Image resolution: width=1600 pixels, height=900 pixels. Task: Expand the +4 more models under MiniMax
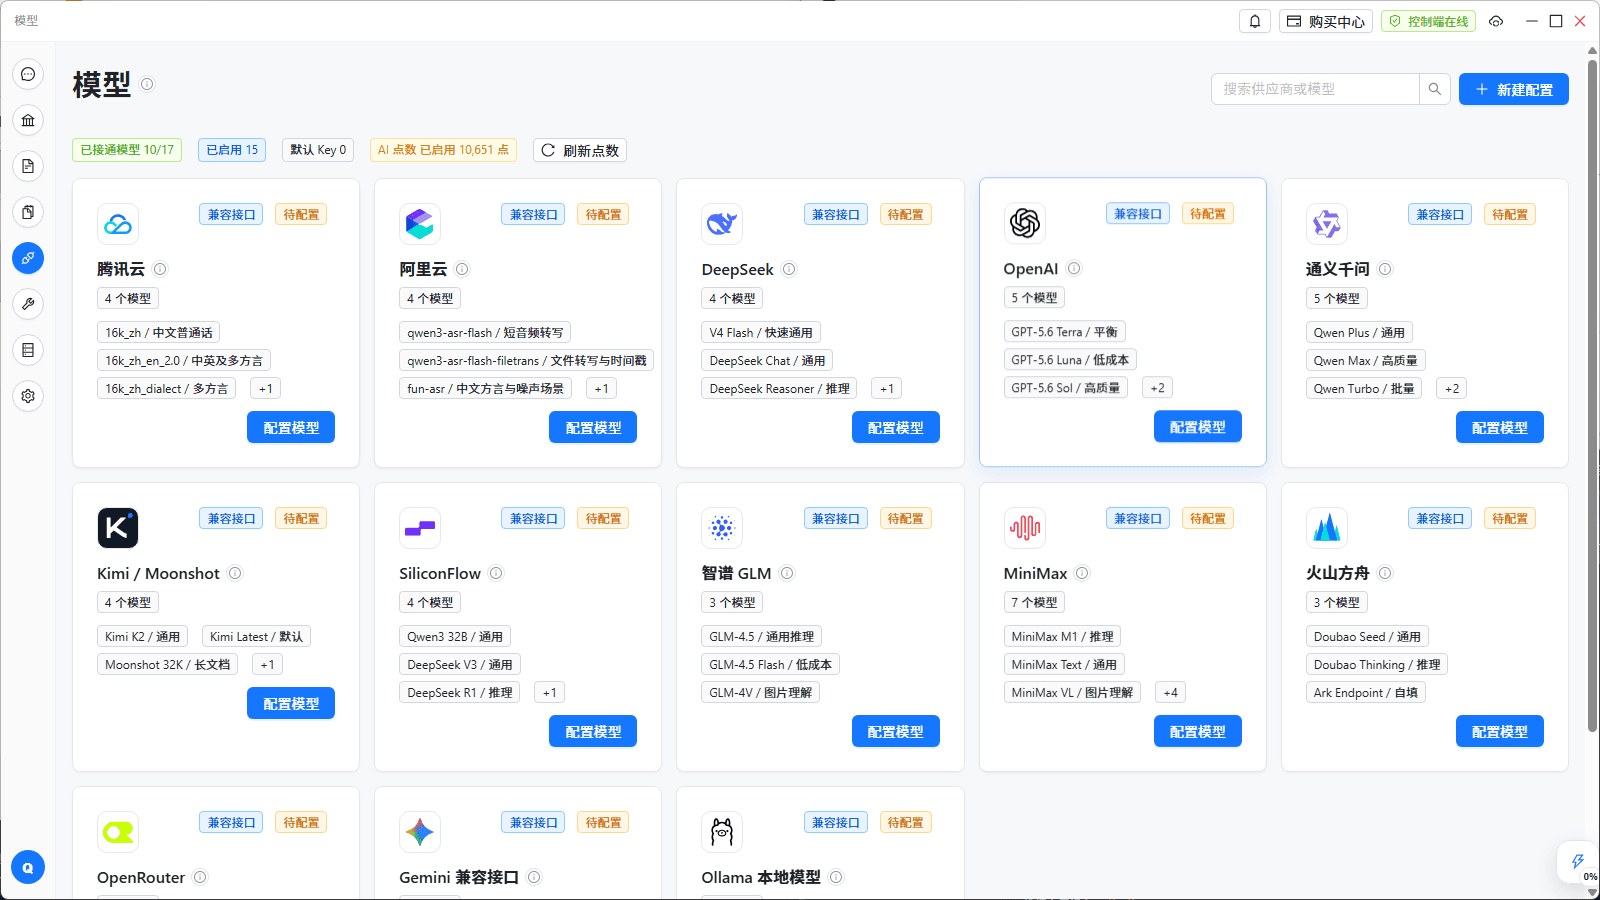pos(1170,692)
